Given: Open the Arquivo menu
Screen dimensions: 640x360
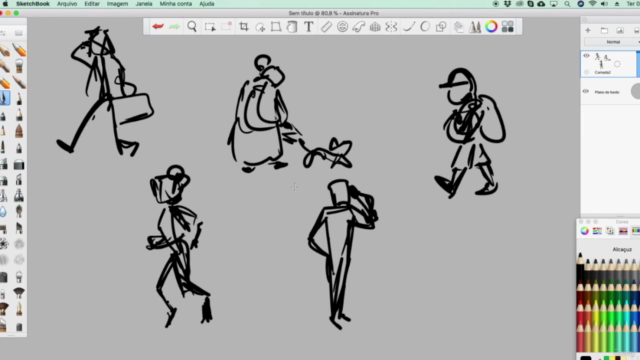Looking at the screenshot, I should tap(67, 4).
